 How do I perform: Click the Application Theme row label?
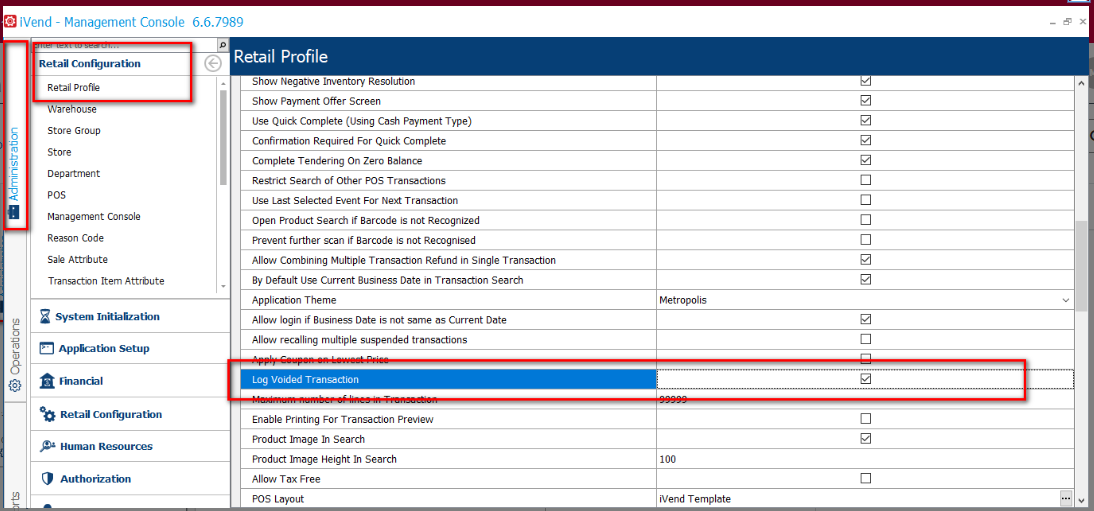point(294,300)
